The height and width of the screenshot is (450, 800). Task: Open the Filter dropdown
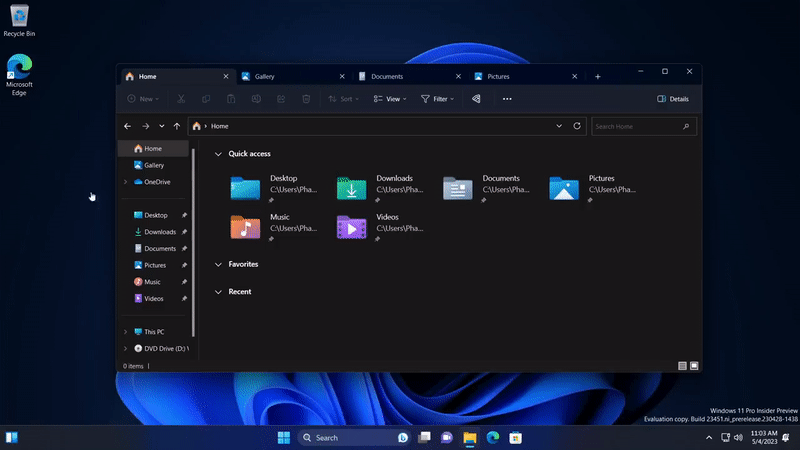point(438,99)
